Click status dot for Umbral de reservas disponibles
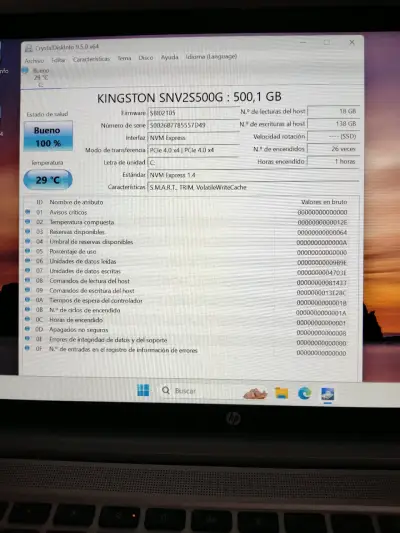The width and height of the screenshot is (400, 533). click(28, 241)
